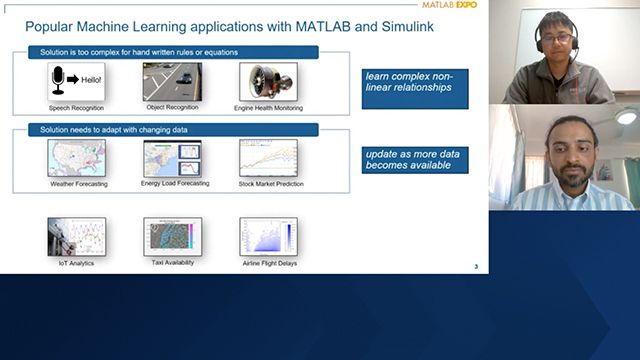
Task: Open the Weather Forecasting map thumbnail
Action: pyautogui.click(x=76, y=158)
